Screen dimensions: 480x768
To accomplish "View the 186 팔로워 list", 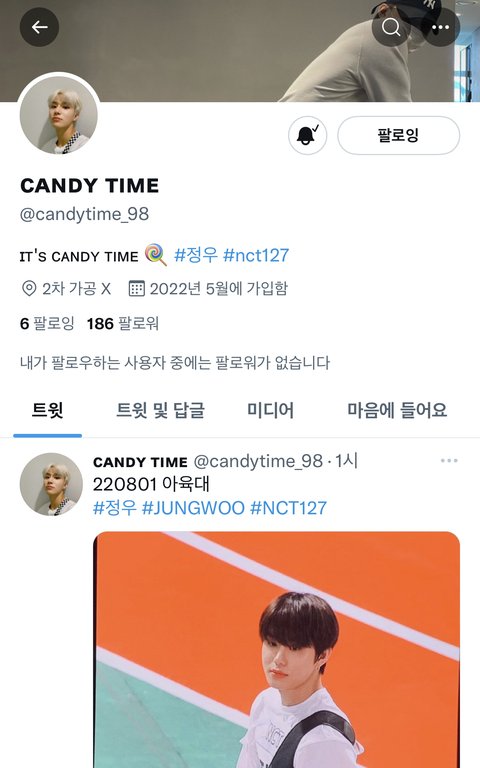I will click(122, 323).
